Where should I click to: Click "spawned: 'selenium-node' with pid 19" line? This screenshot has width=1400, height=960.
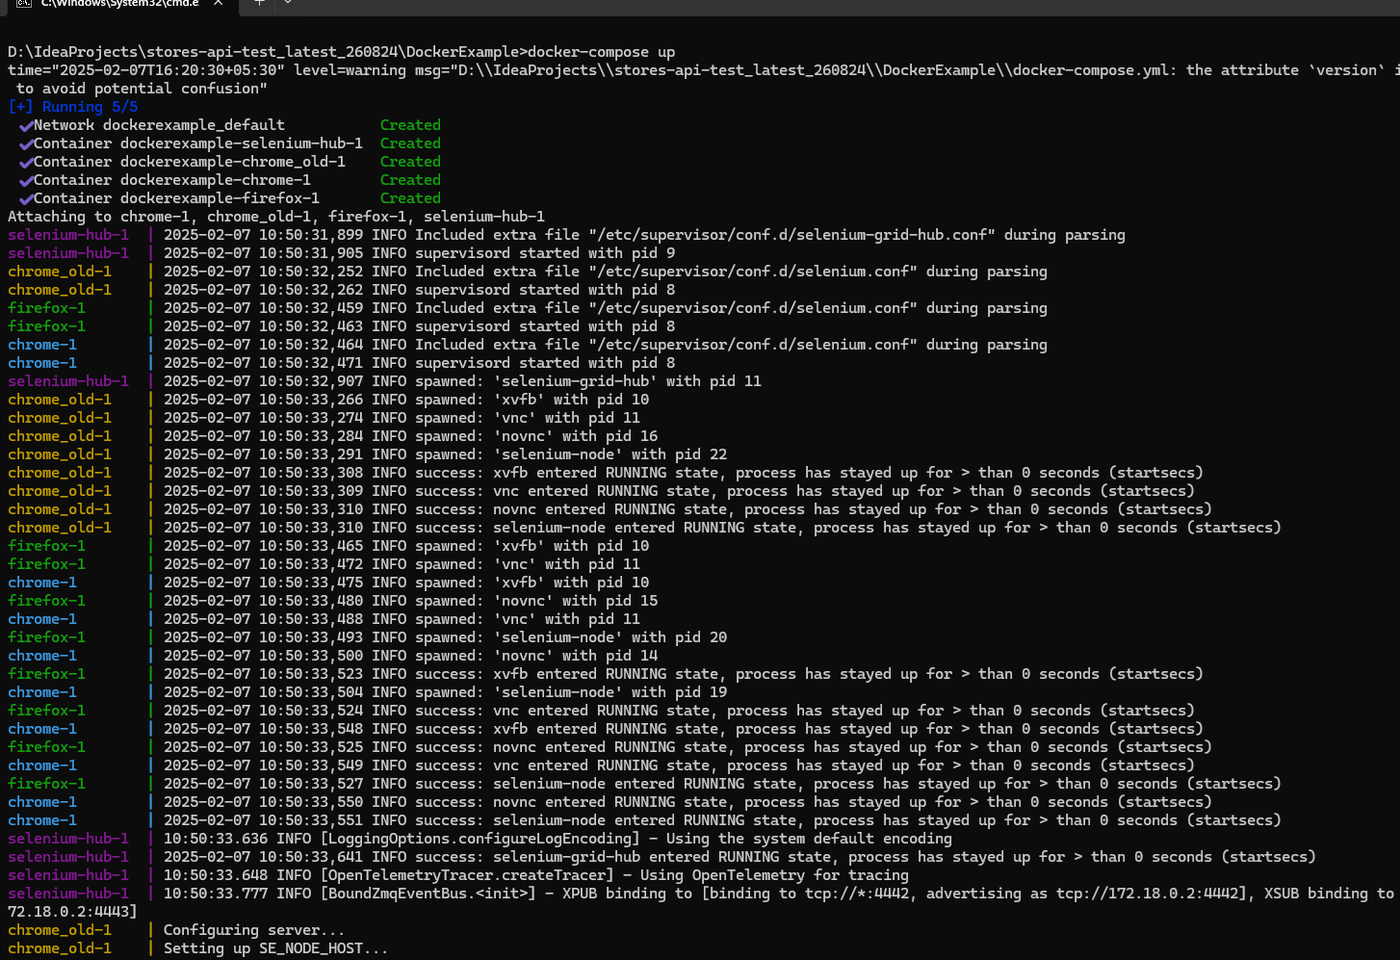pos(571,692)
